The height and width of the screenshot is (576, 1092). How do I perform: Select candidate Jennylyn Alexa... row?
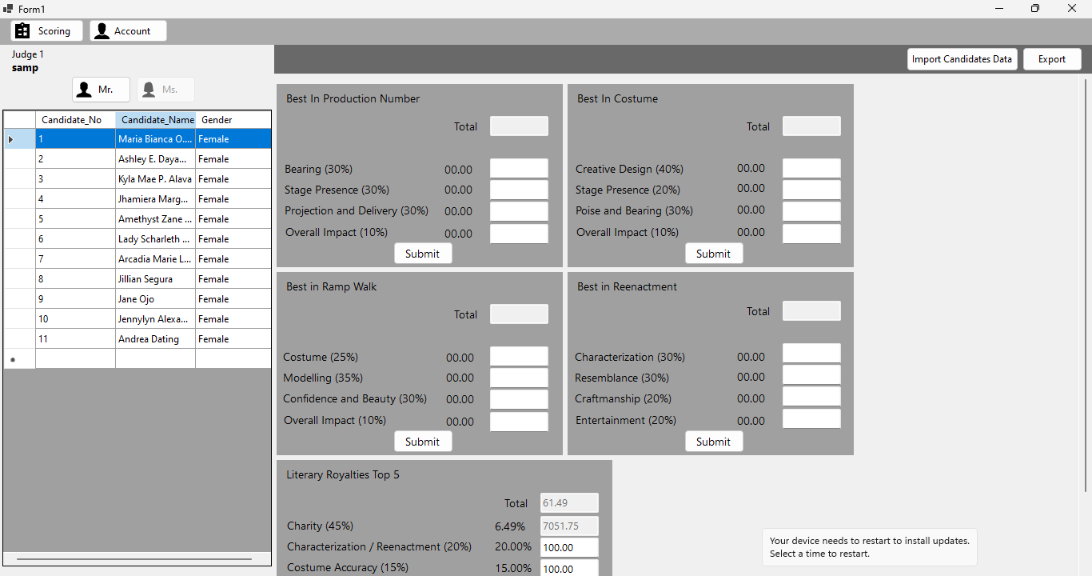pyautogui.click(x=137, y=319)
